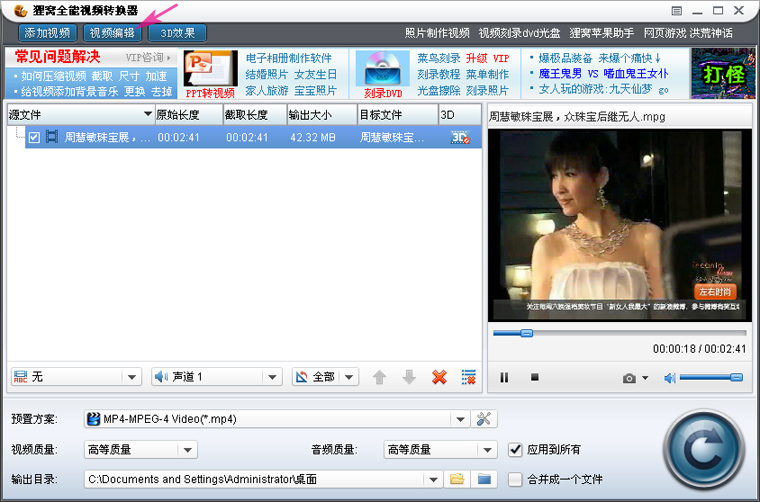The width and height of the screenshot is (760, 502).
Task: Click the red X delete file icon
Action: (439, 377)
